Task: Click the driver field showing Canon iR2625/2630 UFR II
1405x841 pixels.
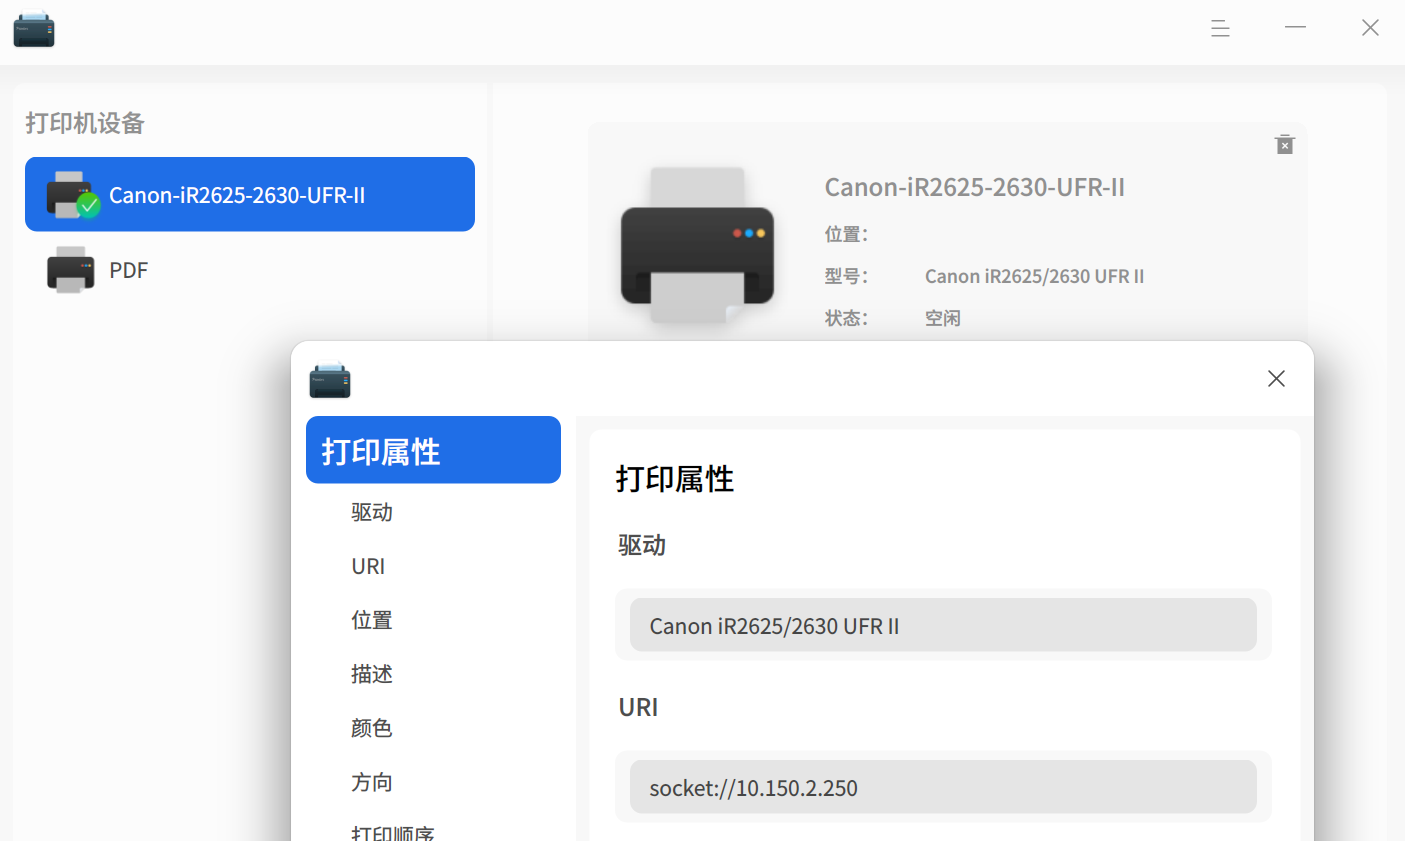Action: [943, 625]
